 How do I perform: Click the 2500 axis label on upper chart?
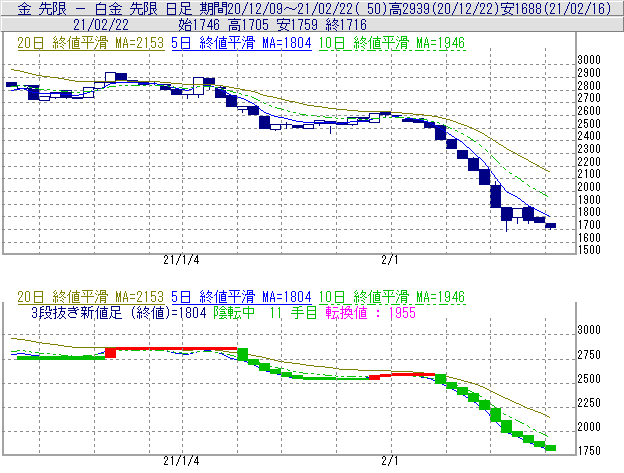(x=589, y=123)
